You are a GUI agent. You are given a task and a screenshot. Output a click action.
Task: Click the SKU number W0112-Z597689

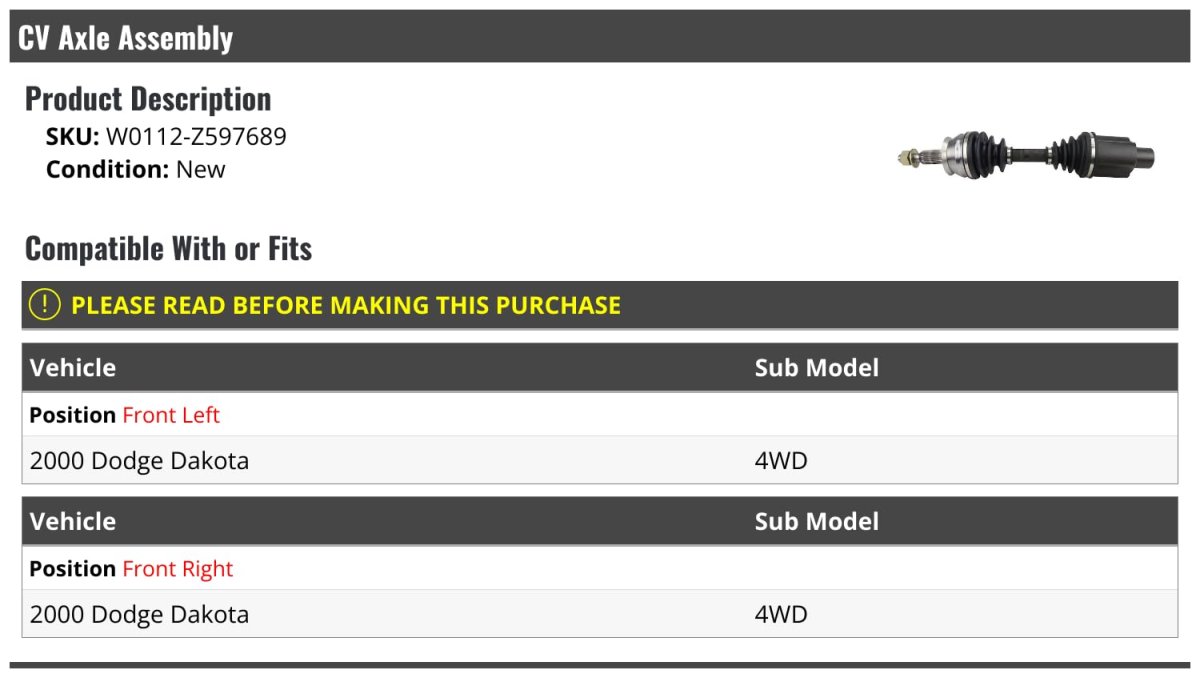click(x=196, y=136)
